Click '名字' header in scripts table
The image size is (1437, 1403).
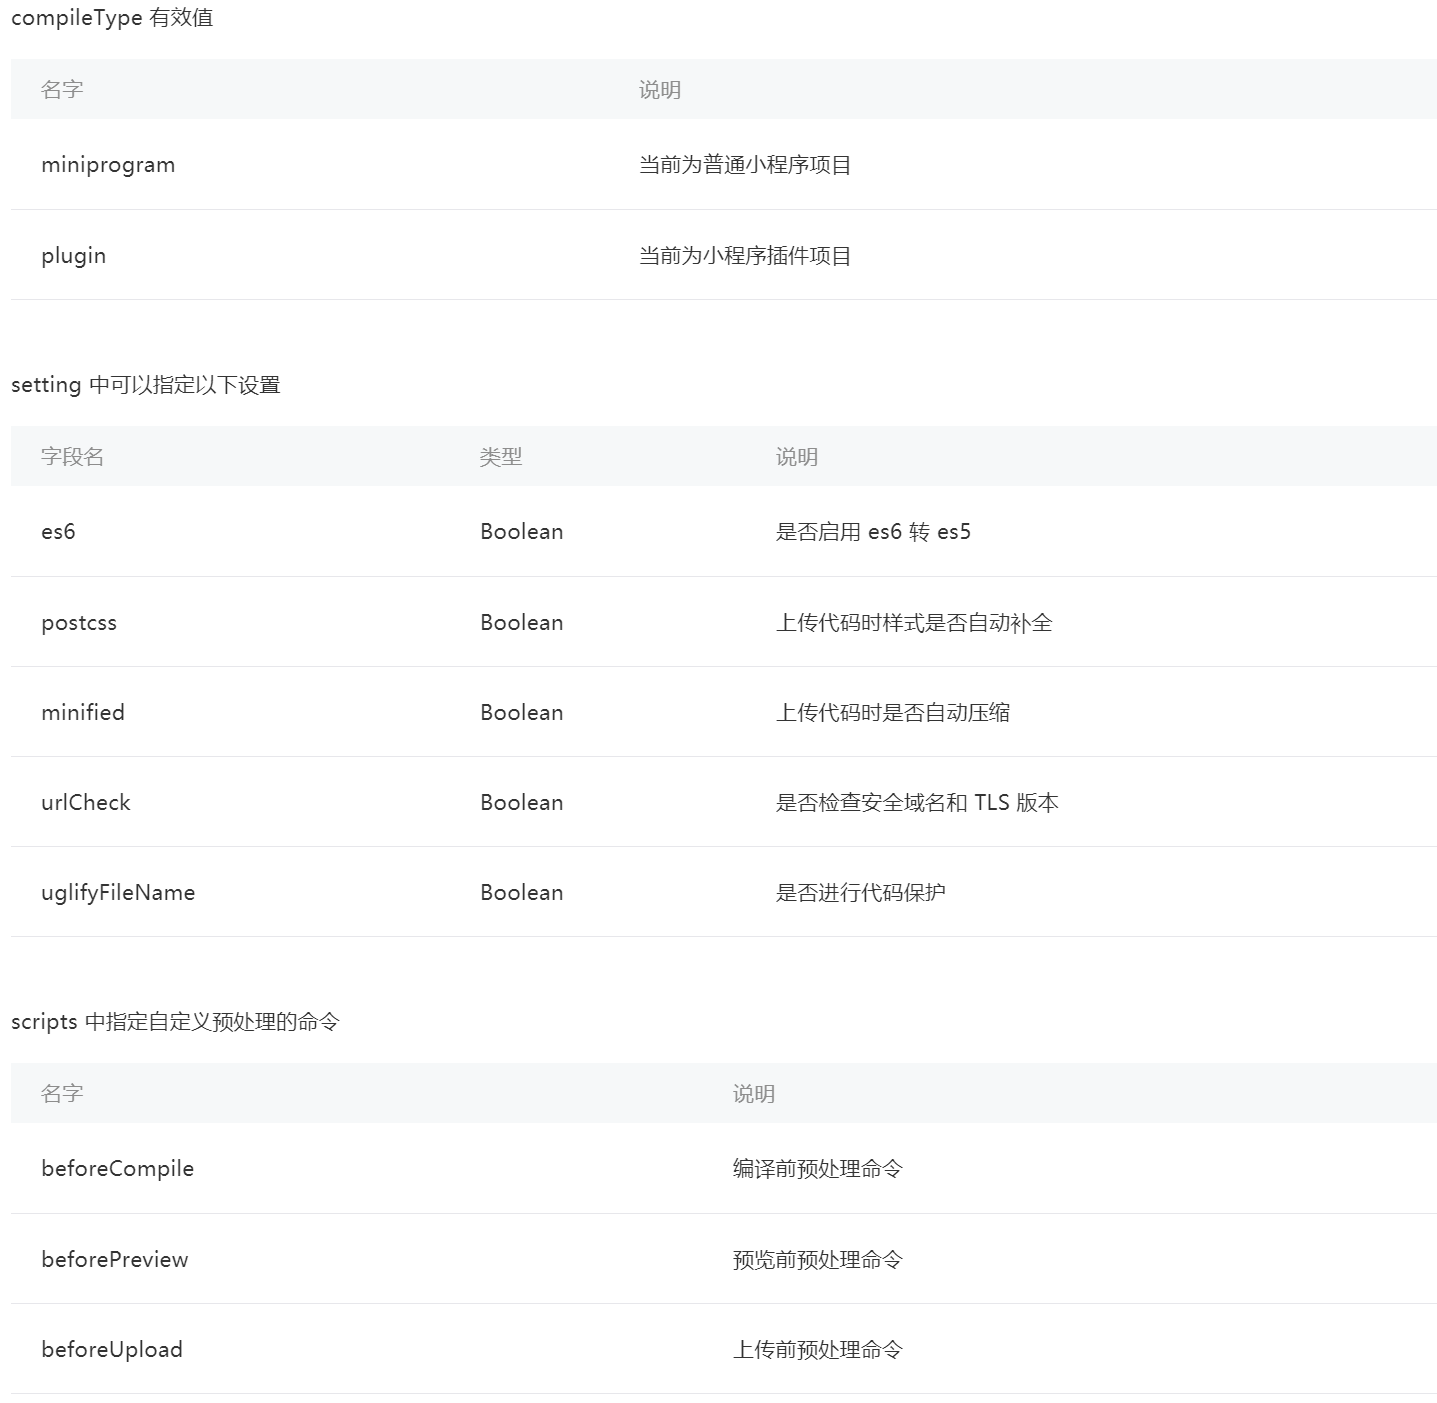pyautogui.click(x=62, y=1094)
